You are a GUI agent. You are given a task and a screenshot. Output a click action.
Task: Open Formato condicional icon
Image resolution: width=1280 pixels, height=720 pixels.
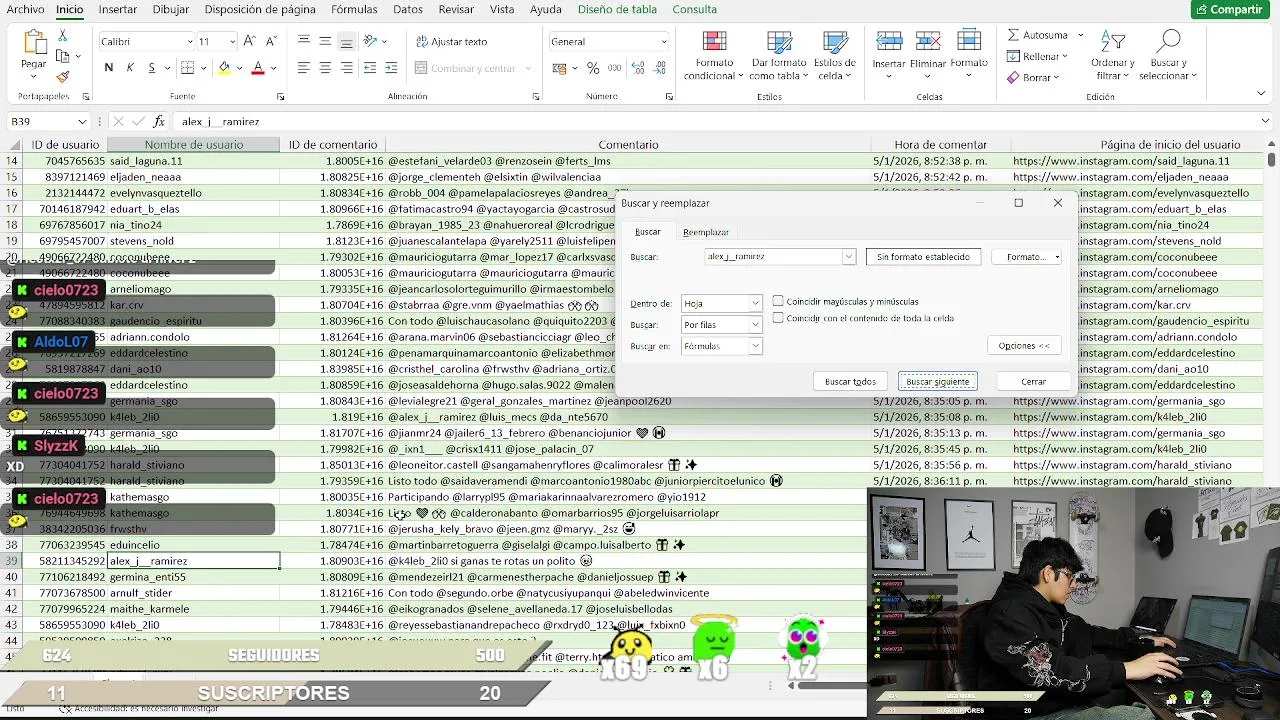pyautogui.click(x=714, y=42)
